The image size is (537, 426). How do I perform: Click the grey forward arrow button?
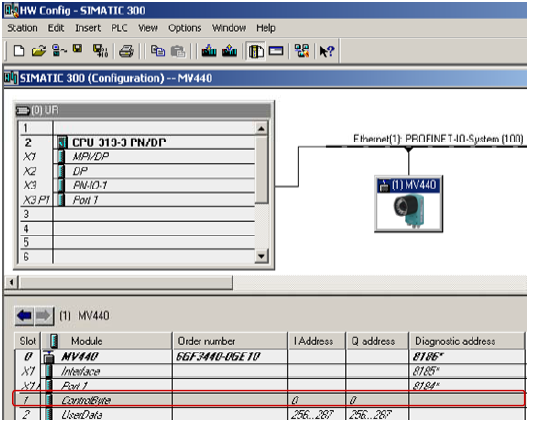(x=43, y=315)
